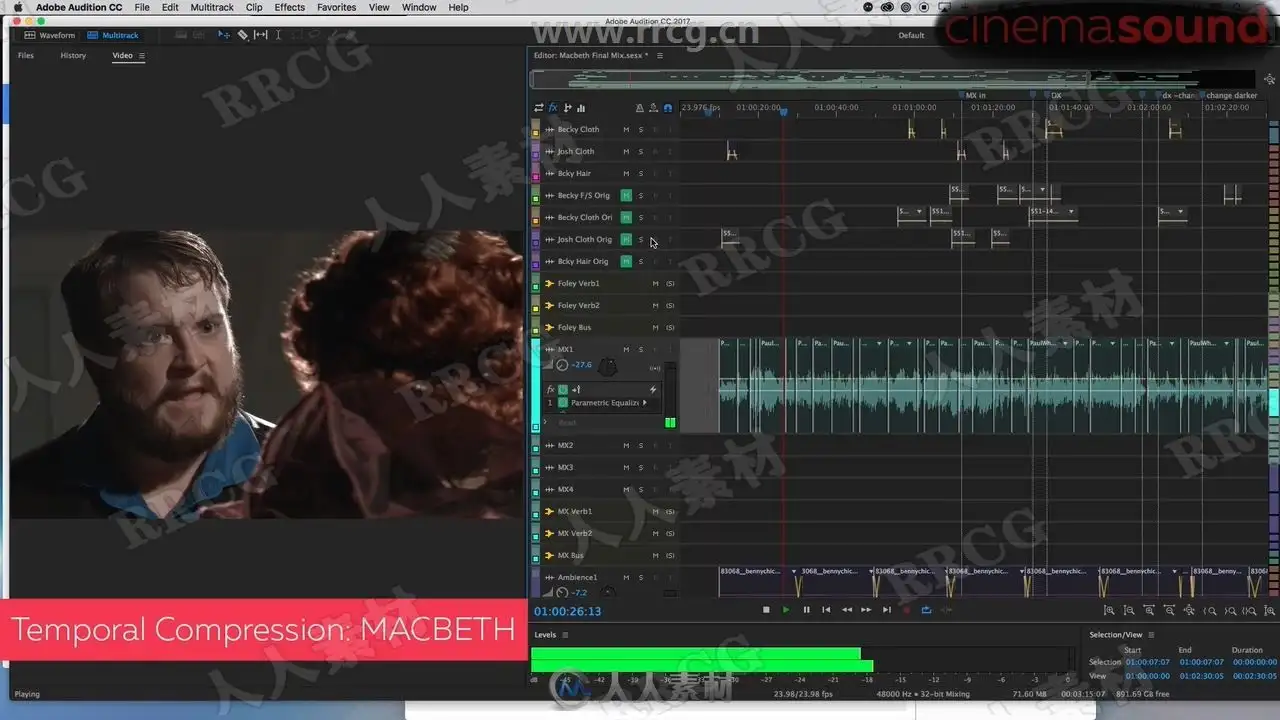Adjust the MX1 volume knob
This screenshot has height=720, width=1280.
click(x=562, y=366)
